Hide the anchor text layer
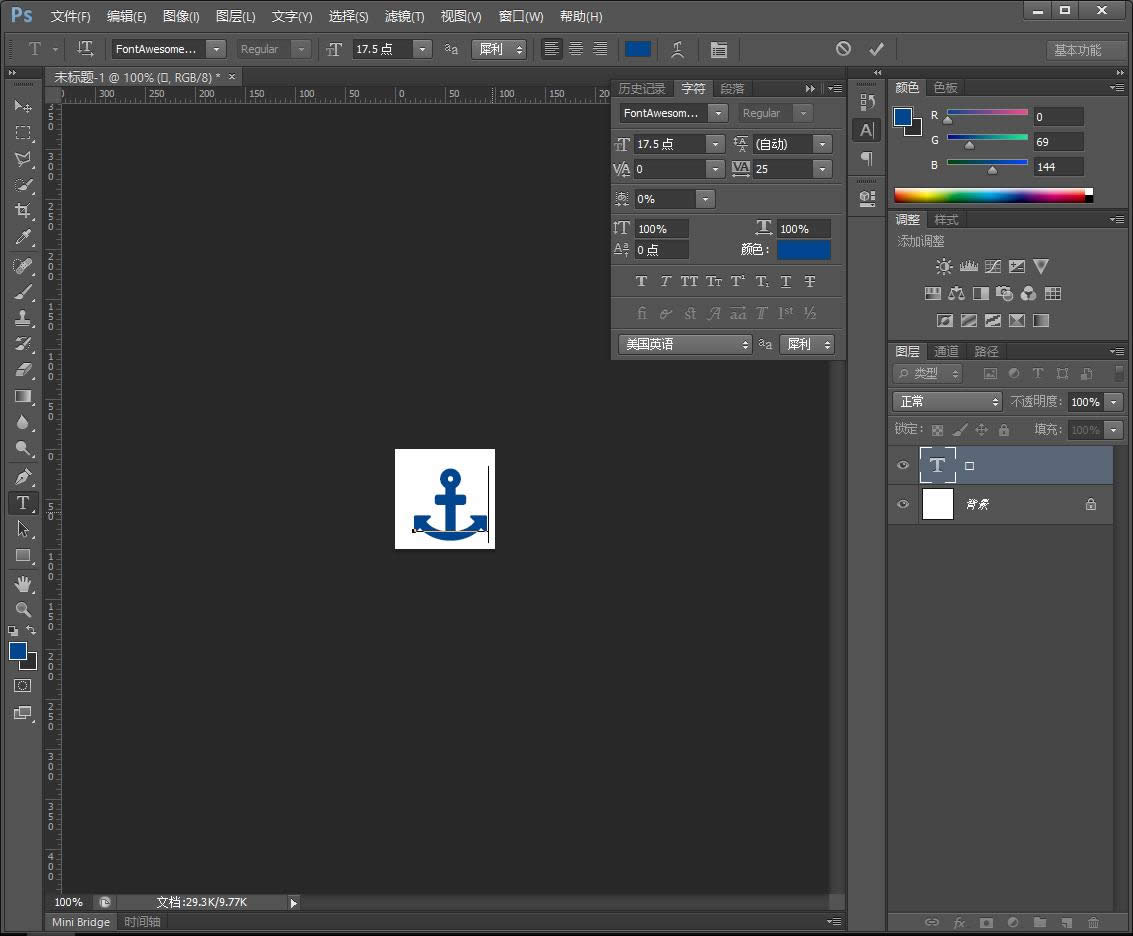Image resolution: width=1133 pixels, height=936 pixels. click(x=903, y=465)
